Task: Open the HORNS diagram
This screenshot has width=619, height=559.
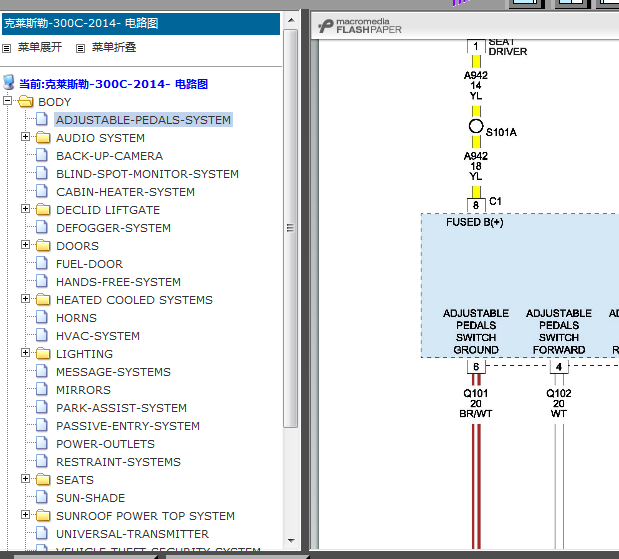Action: point(76,318)
